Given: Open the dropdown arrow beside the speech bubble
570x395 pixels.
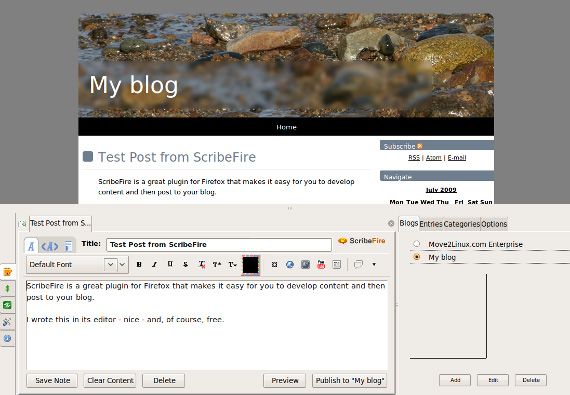Looking at the screenshot, I should [374, 265].
